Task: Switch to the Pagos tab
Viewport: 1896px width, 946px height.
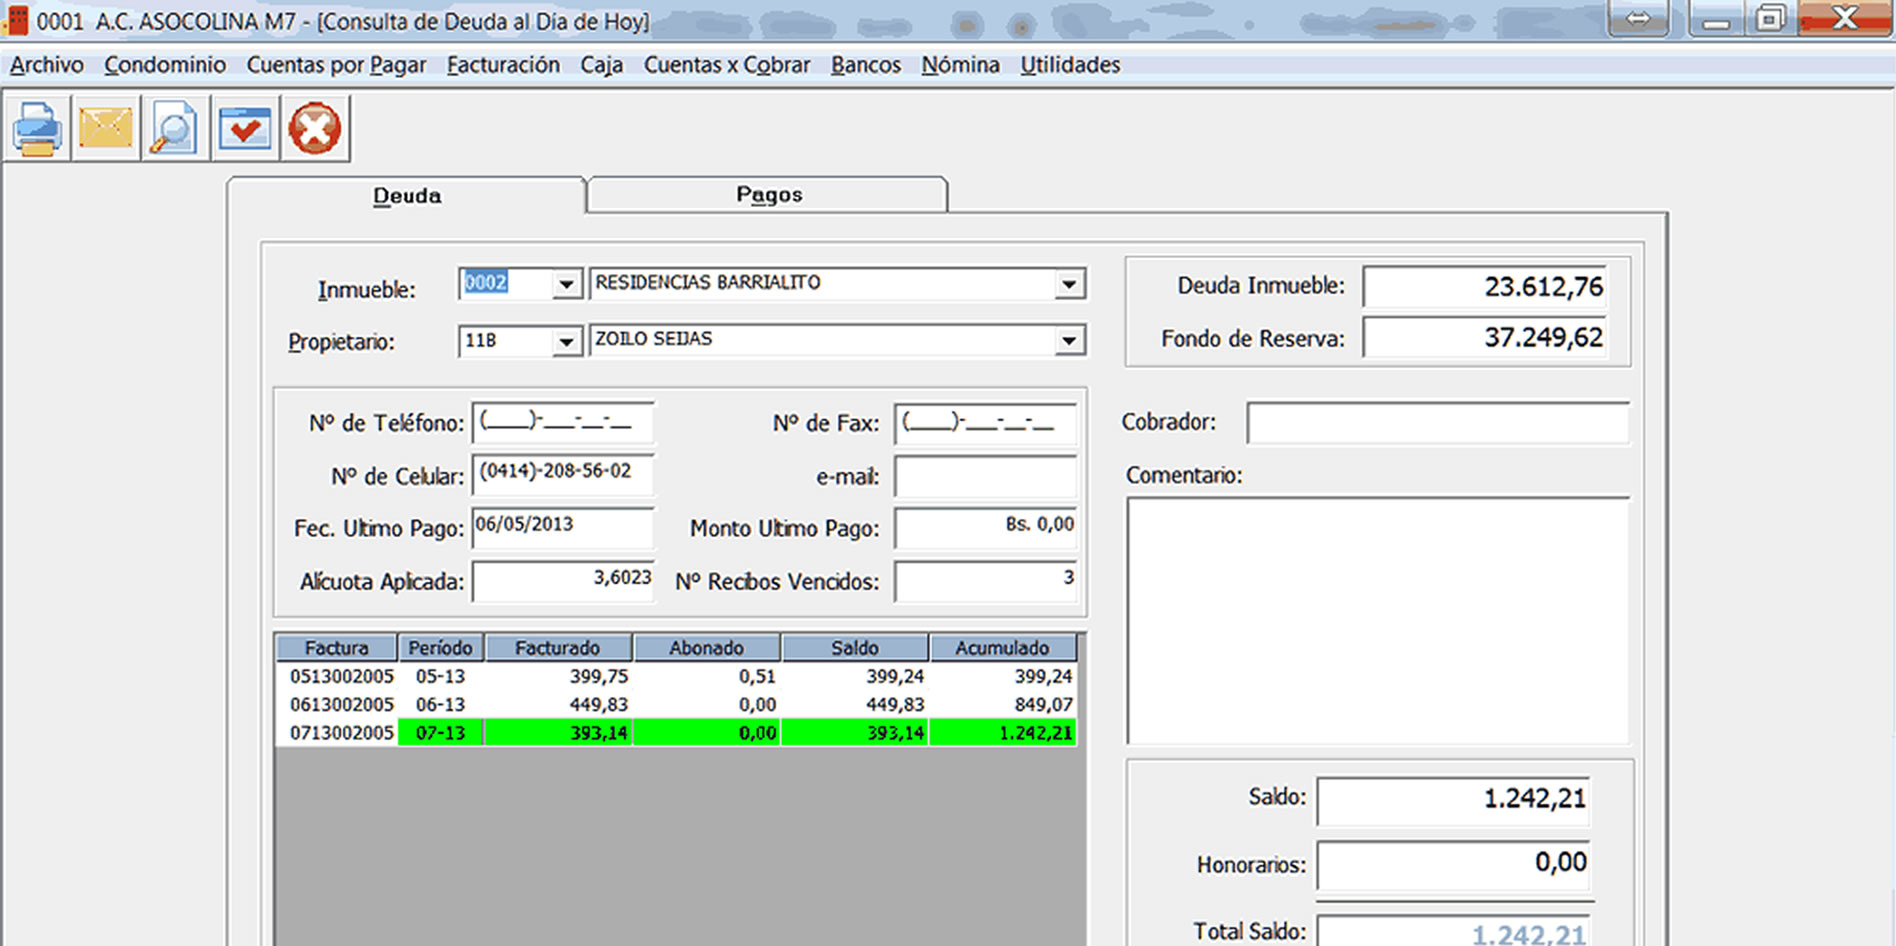Action: [x=768, y=195]
